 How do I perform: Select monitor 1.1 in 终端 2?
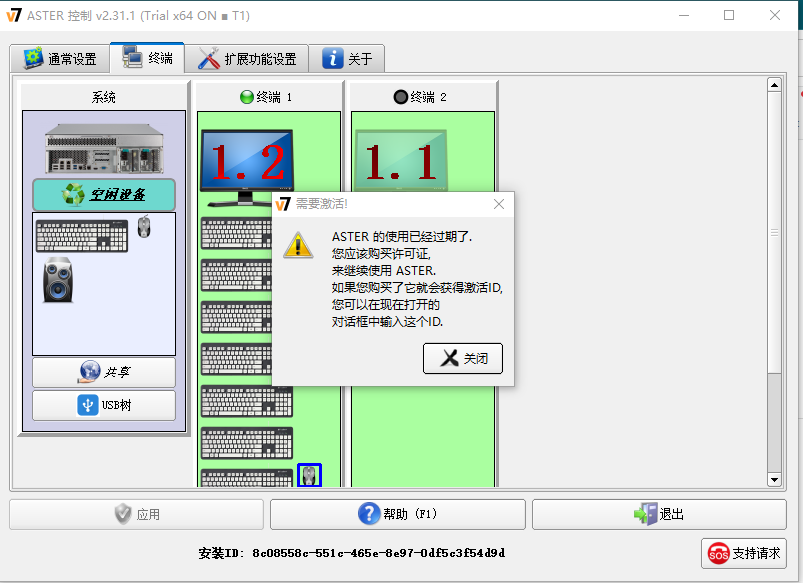(x=401, y=161)
